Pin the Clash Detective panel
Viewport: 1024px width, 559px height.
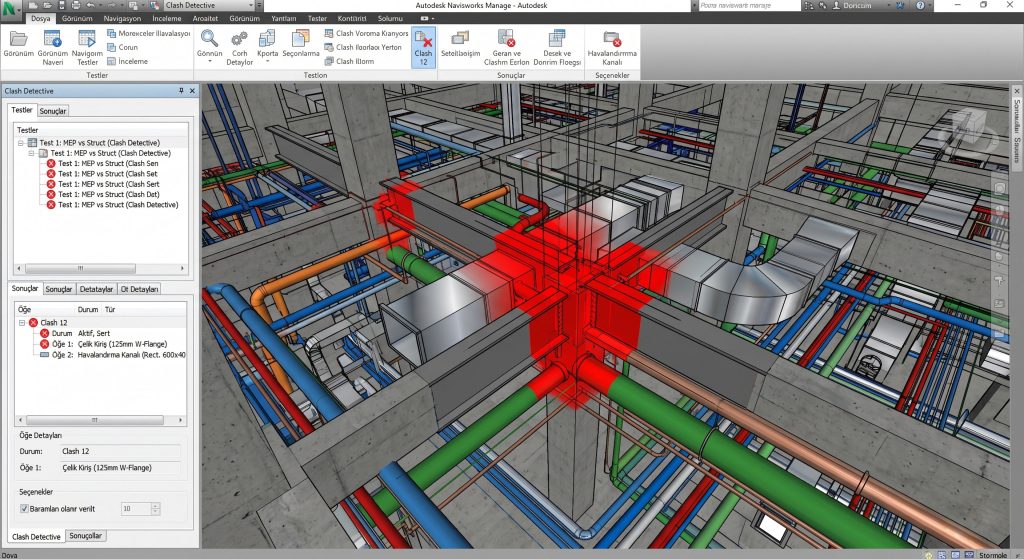181,91
